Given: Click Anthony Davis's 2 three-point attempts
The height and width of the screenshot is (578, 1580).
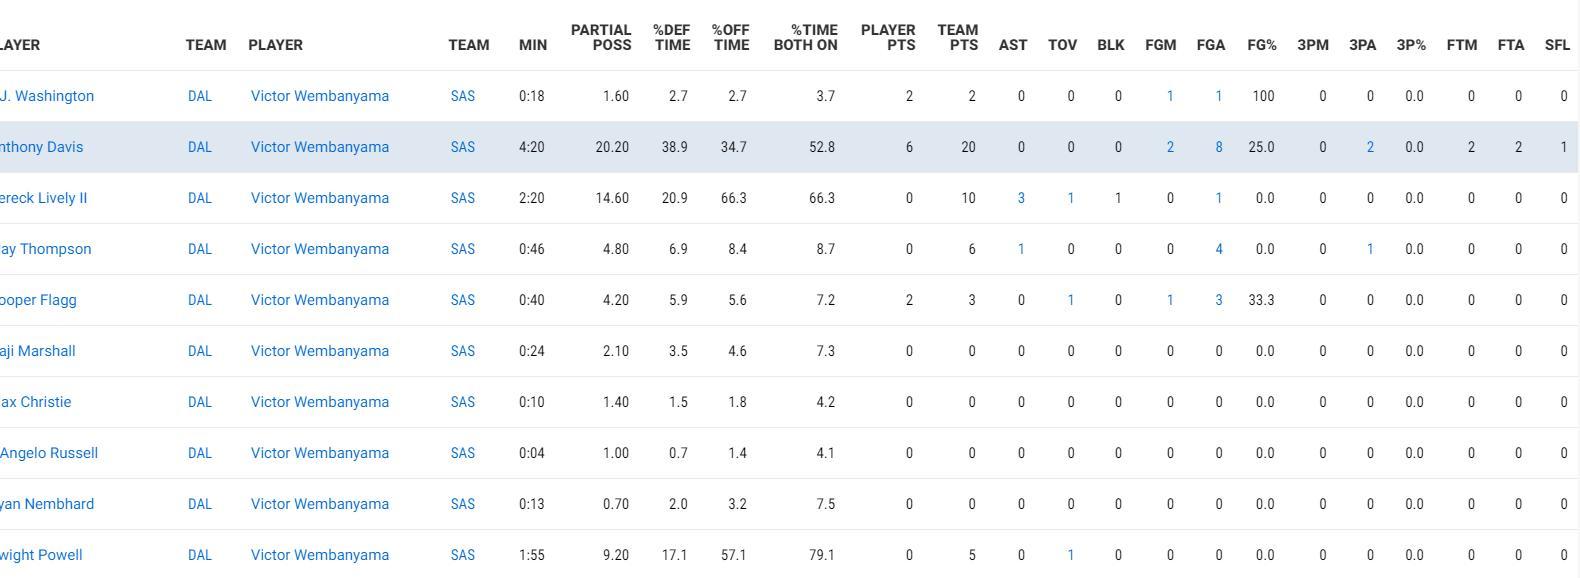Looking at the screenshot, I should coord(1370,147).
